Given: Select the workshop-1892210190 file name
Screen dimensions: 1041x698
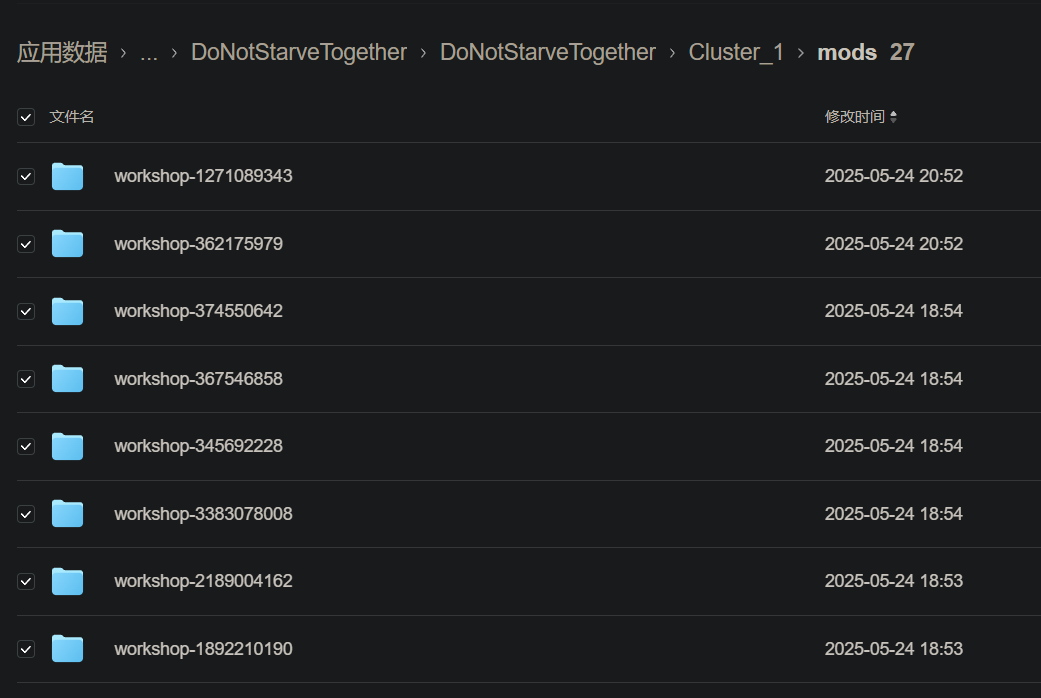Looking at the screenshot, I should pos(203,649).
